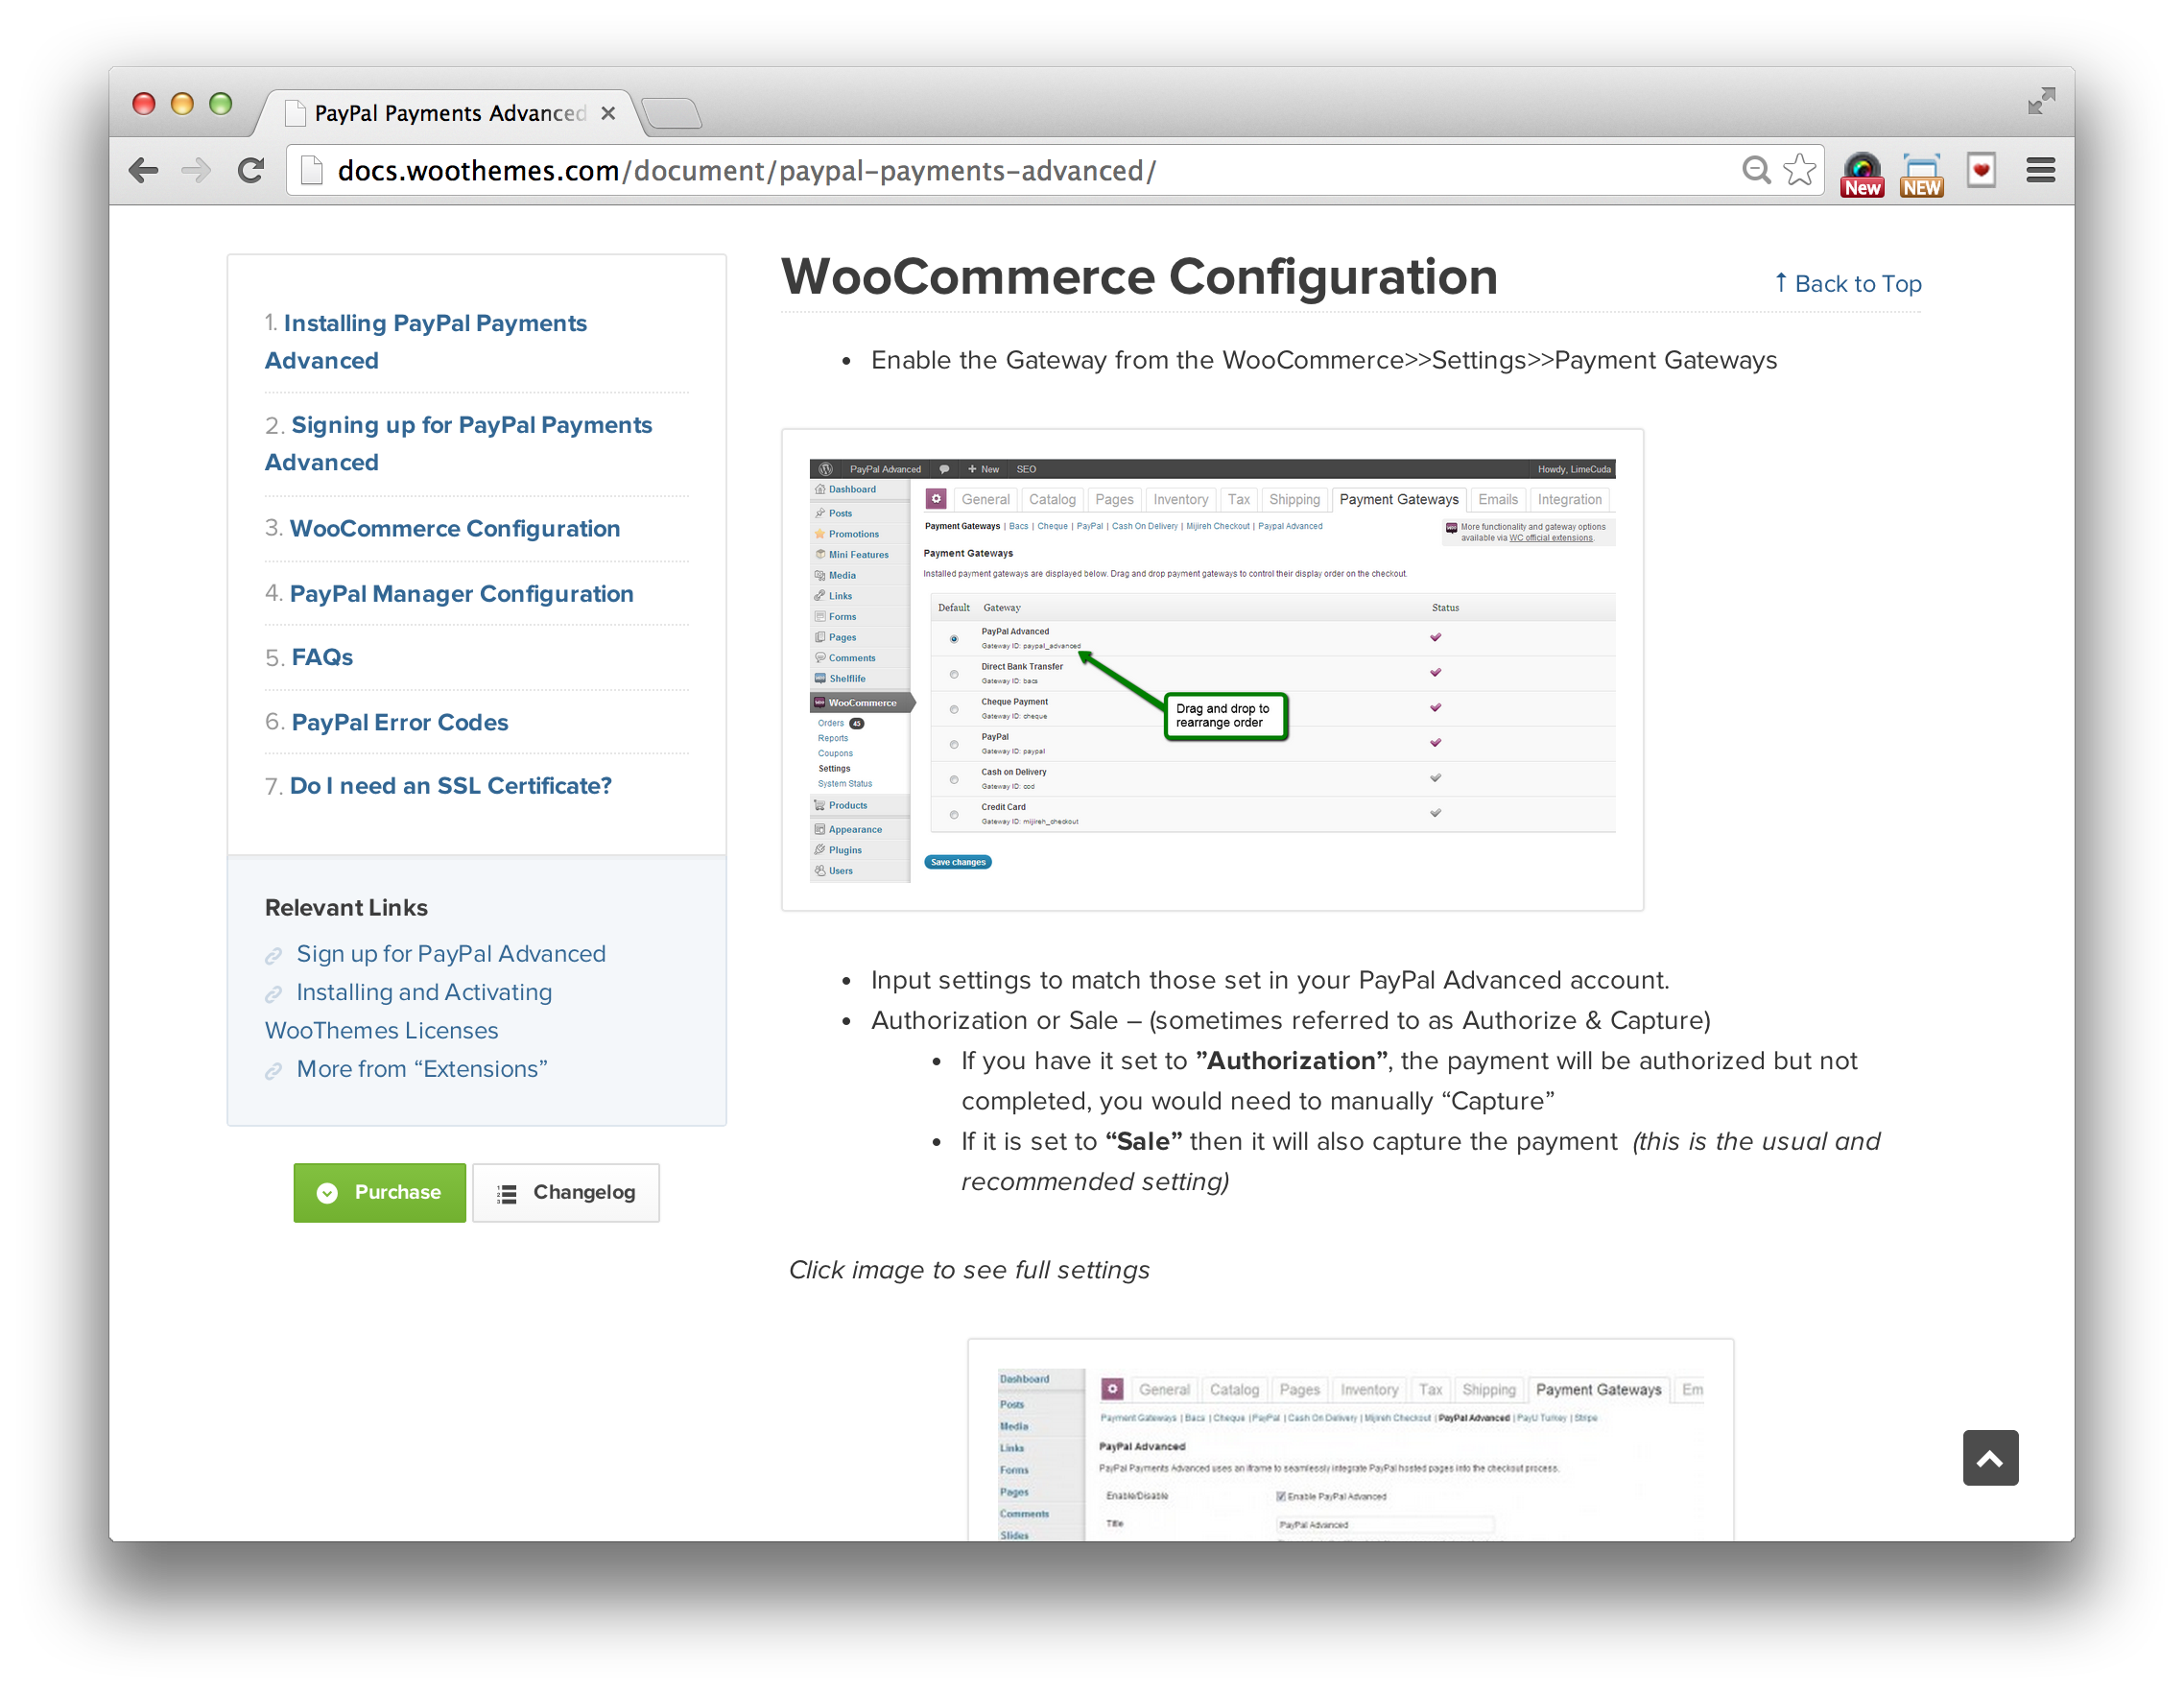Screen dimensions: 2184x1693
Task: Open Installing and Activating WooThemes Licenses
Action: pos(408,1012)
